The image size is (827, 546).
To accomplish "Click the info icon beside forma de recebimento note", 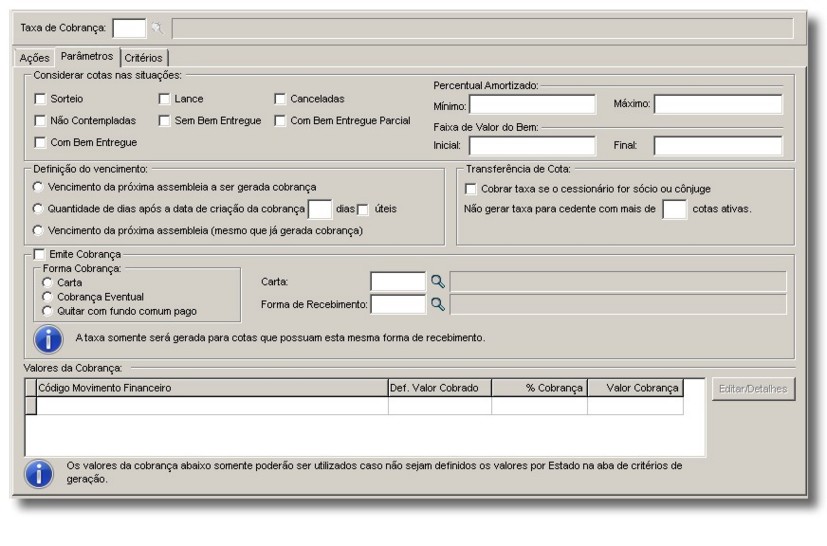I will [49, 339].
